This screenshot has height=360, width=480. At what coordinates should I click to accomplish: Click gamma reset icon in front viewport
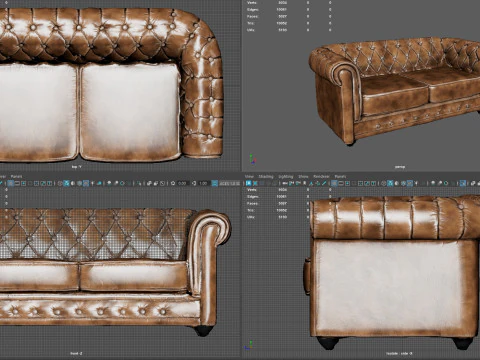click(x=194, y=183)
